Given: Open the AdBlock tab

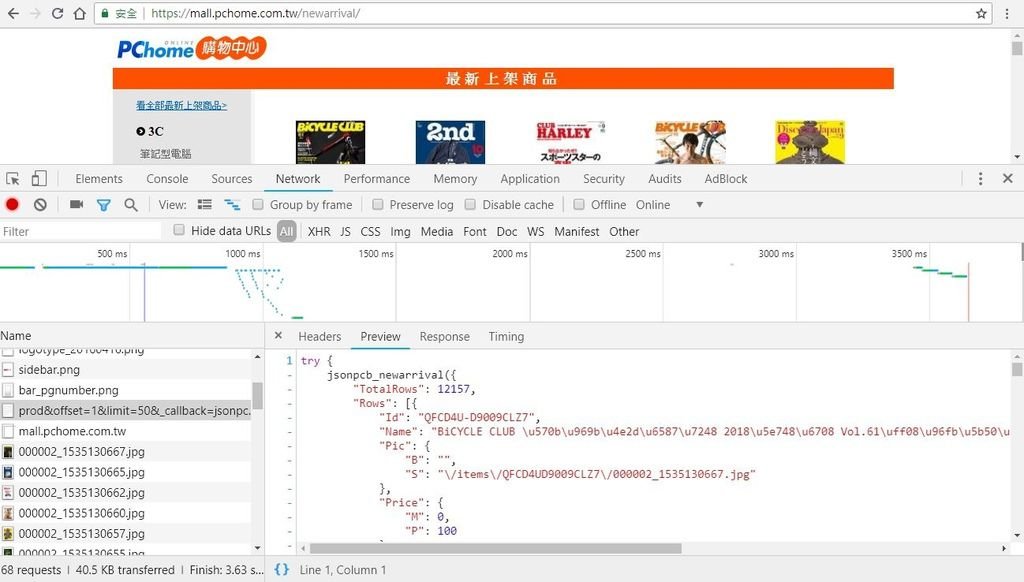Looking at the screenshot, I should tap(726, 179).
